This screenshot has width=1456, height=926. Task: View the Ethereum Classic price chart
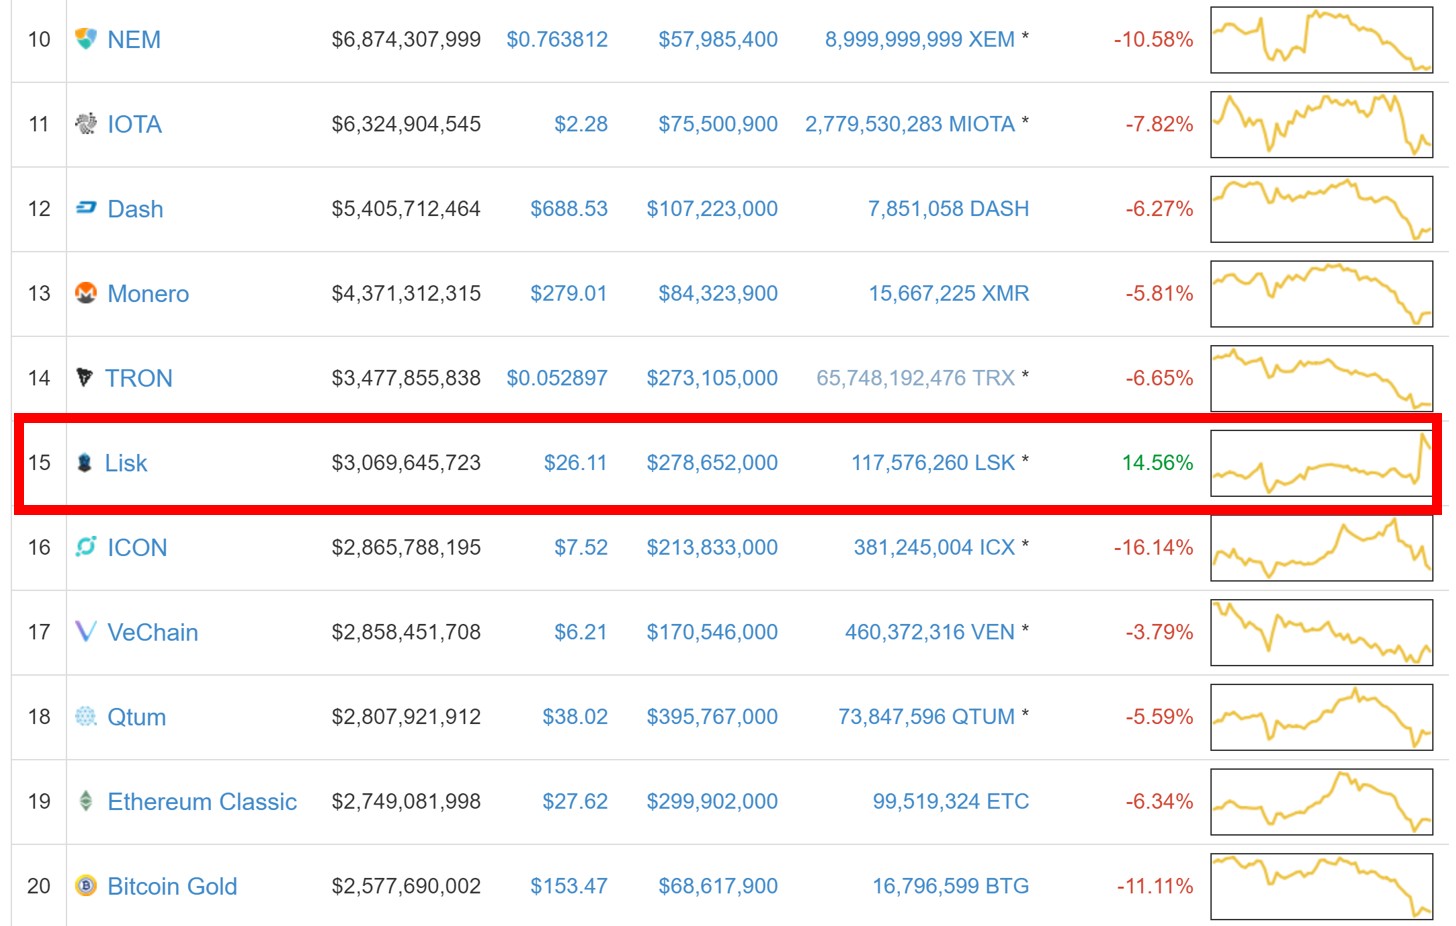(x=1322, y=802)
